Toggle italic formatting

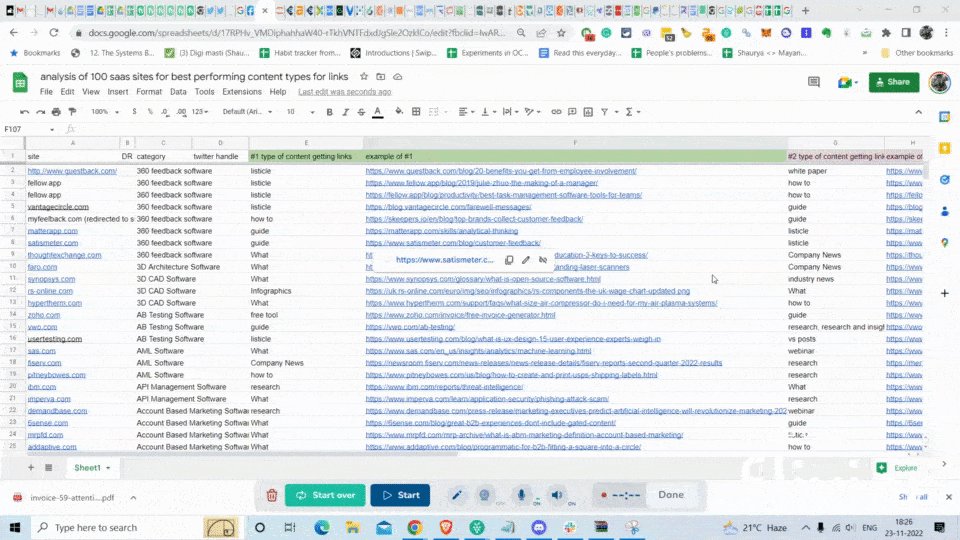point(345,112)
